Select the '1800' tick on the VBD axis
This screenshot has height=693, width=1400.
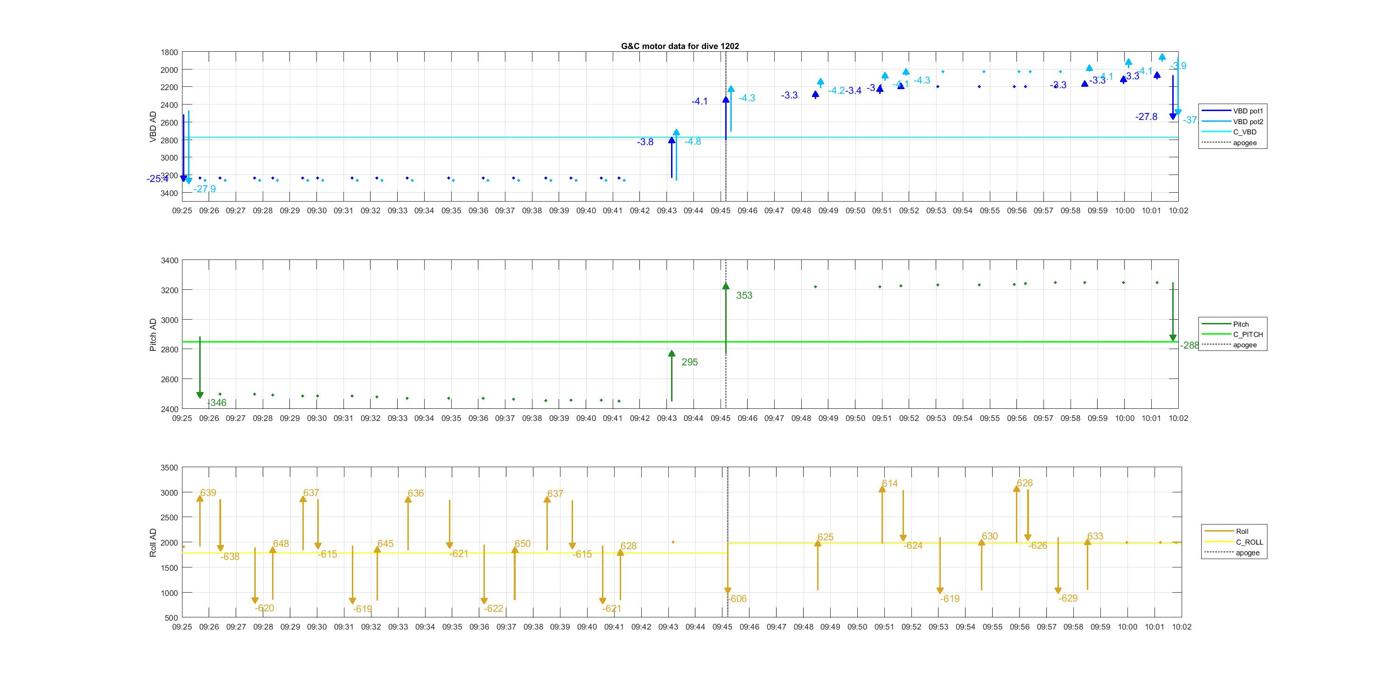click(169, 52)
